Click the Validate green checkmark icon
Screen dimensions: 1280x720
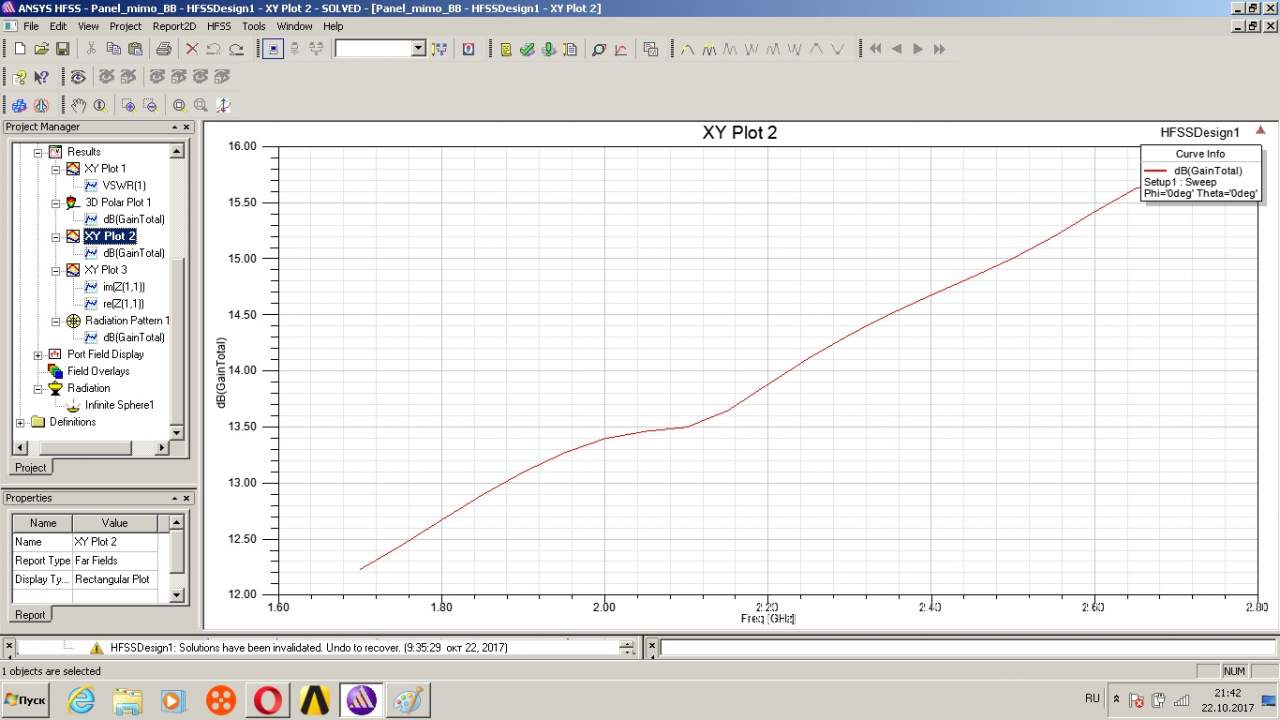(527, 49)
